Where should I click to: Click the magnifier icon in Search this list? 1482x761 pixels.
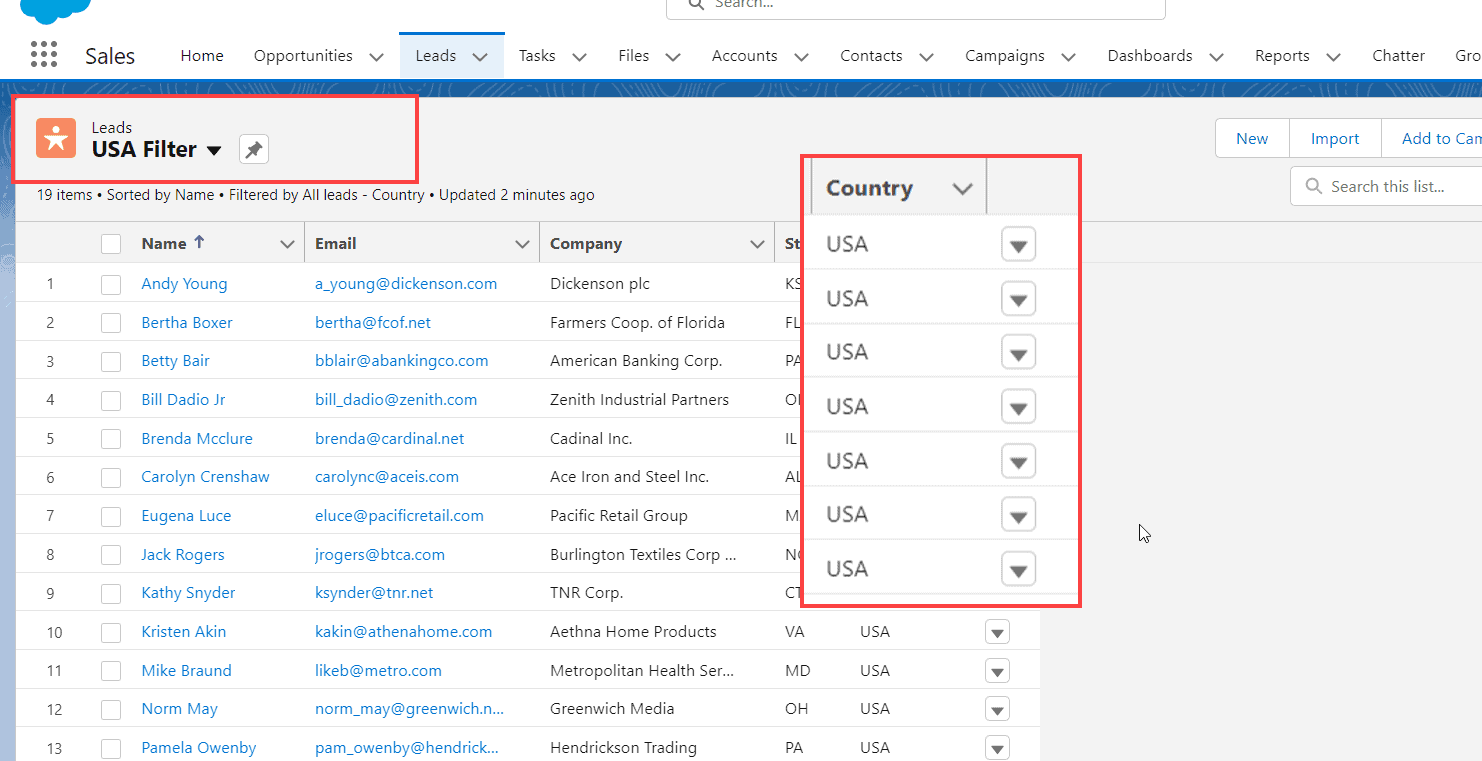pyautogui.click(x=1313, y=186)
